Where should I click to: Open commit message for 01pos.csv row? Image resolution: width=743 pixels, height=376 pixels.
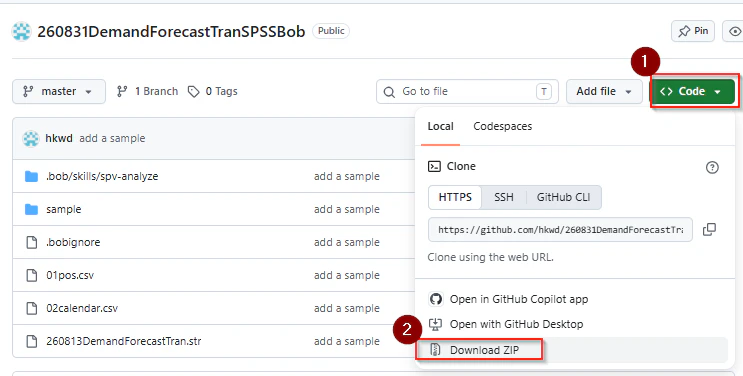[x=346, y=275]
